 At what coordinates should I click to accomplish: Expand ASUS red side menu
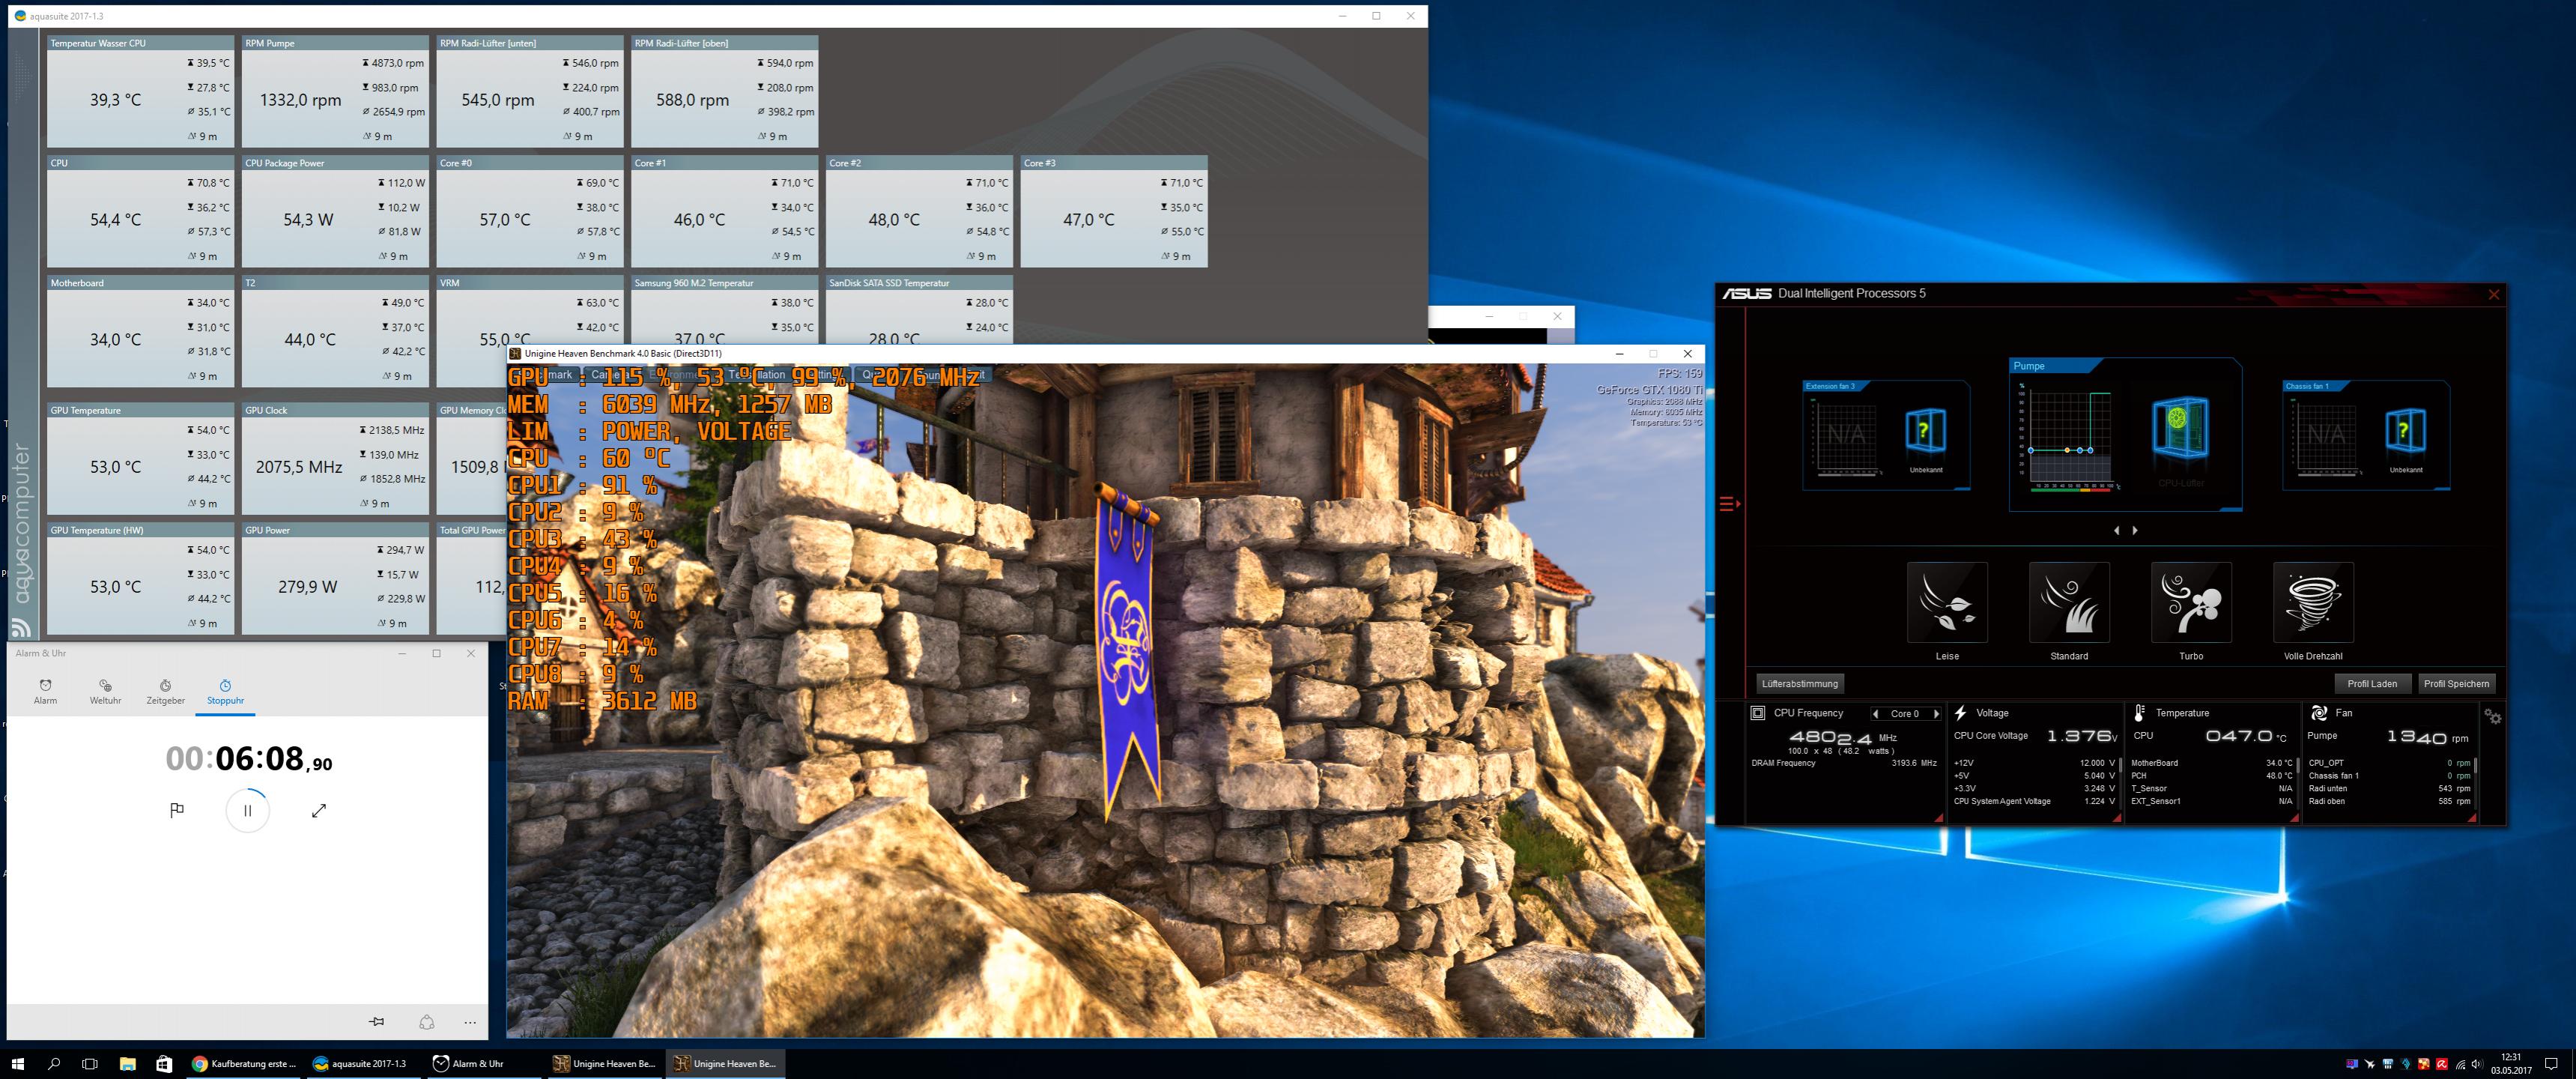[1729, 504]
